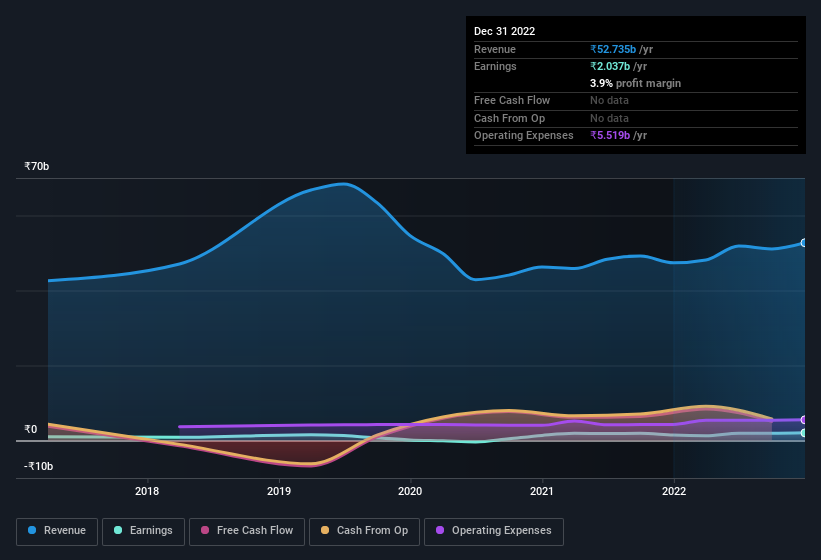821x560 pixels.
Task: Click the Dec 31 2022 tooltip date
Action: click(504, 31)
